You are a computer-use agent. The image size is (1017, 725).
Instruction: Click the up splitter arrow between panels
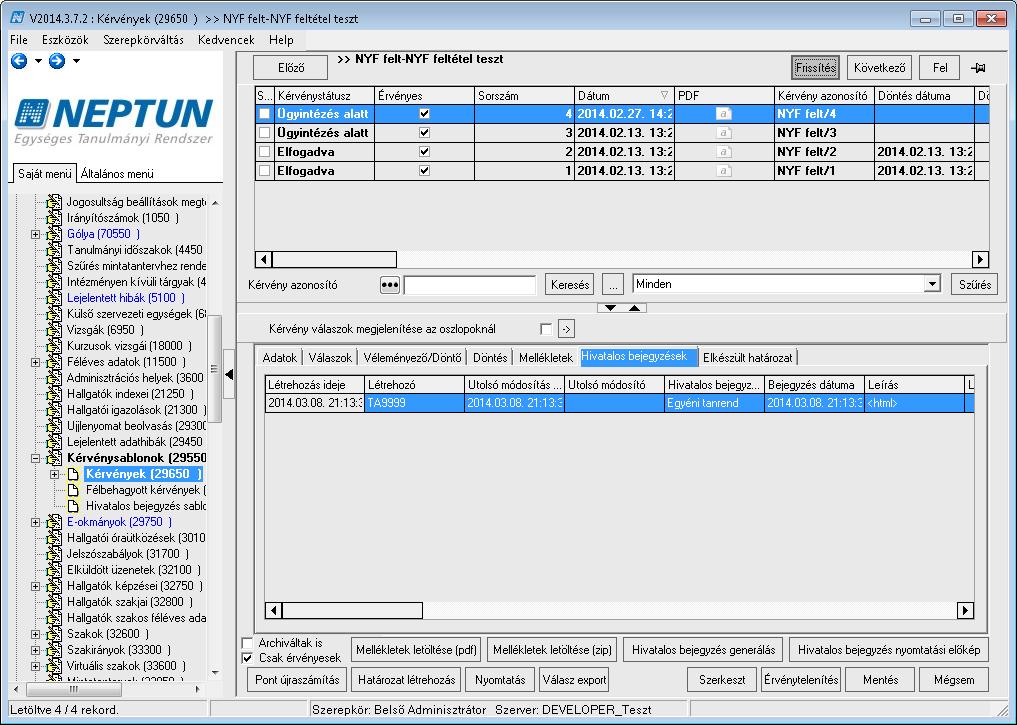pyautogui.click(x=634, y=307)
